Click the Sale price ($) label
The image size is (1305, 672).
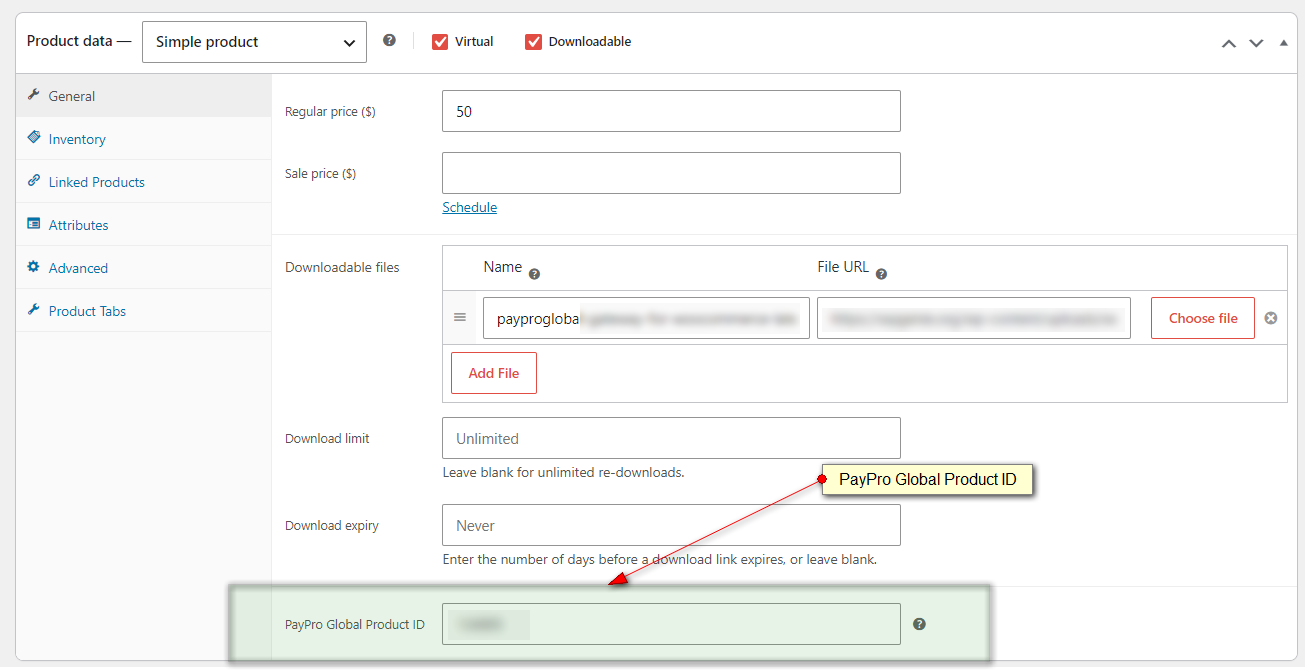321,174
